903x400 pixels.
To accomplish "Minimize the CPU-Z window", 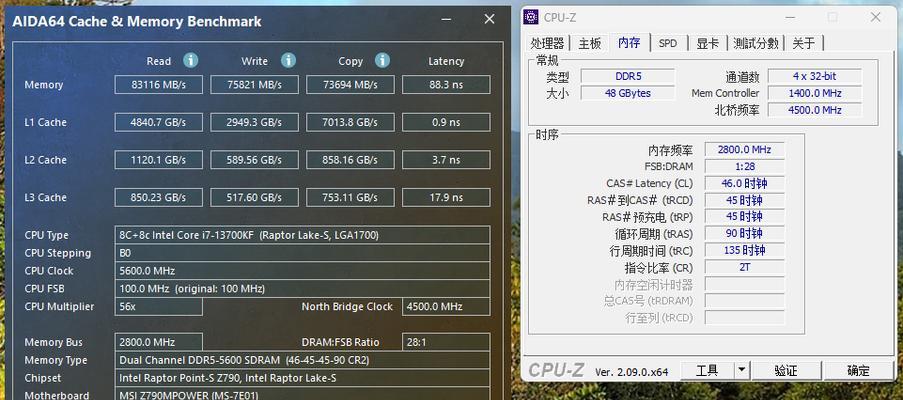I will click(x=788, y=17).
